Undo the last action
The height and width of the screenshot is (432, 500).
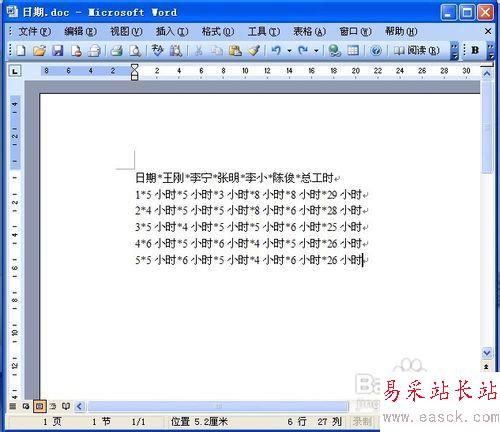(x=276, y=51)
